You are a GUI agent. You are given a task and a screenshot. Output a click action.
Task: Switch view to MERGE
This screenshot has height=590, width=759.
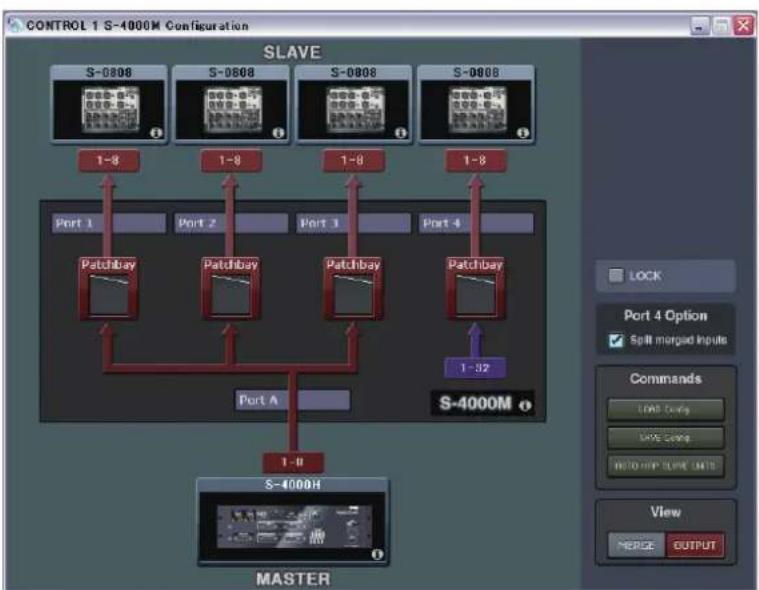(x=637, y=545)
